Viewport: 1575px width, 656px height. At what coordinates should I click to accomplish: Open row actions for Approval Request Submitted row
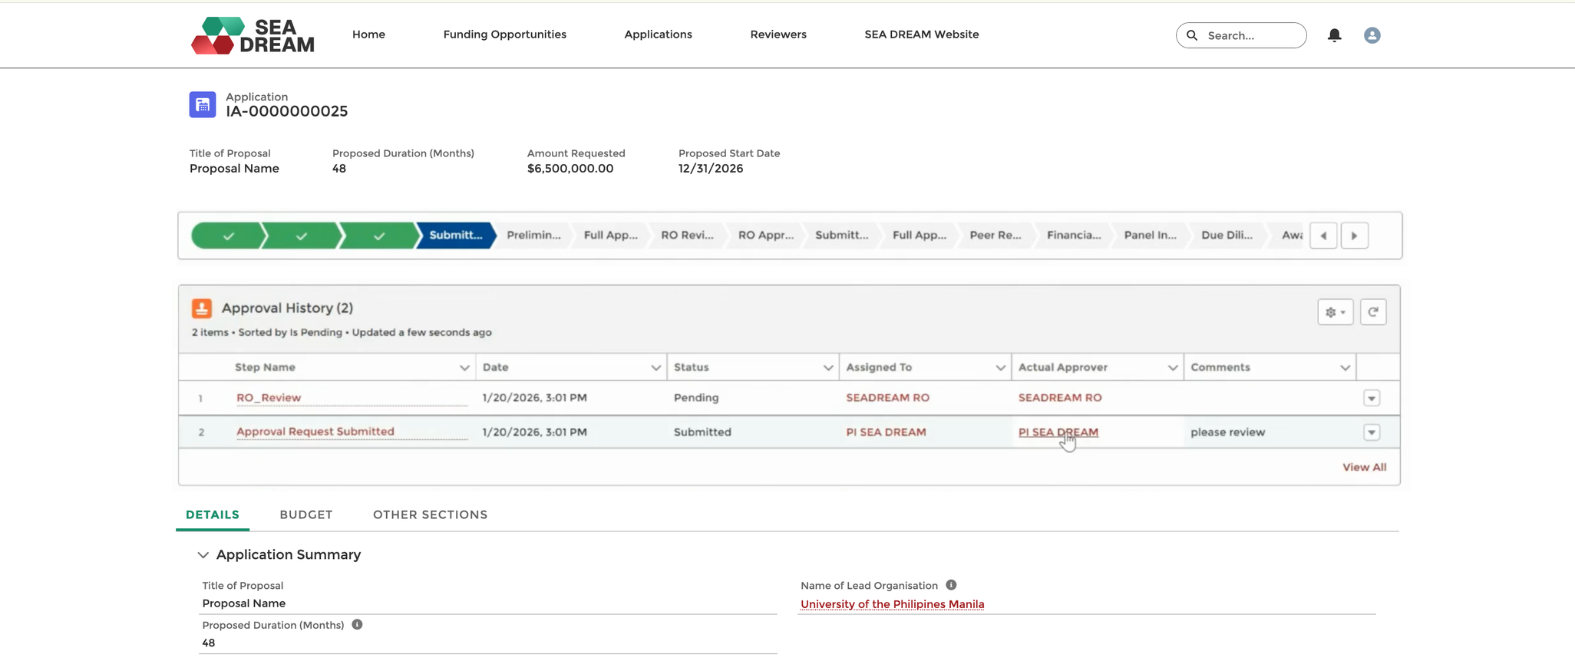pos(1371,433)
